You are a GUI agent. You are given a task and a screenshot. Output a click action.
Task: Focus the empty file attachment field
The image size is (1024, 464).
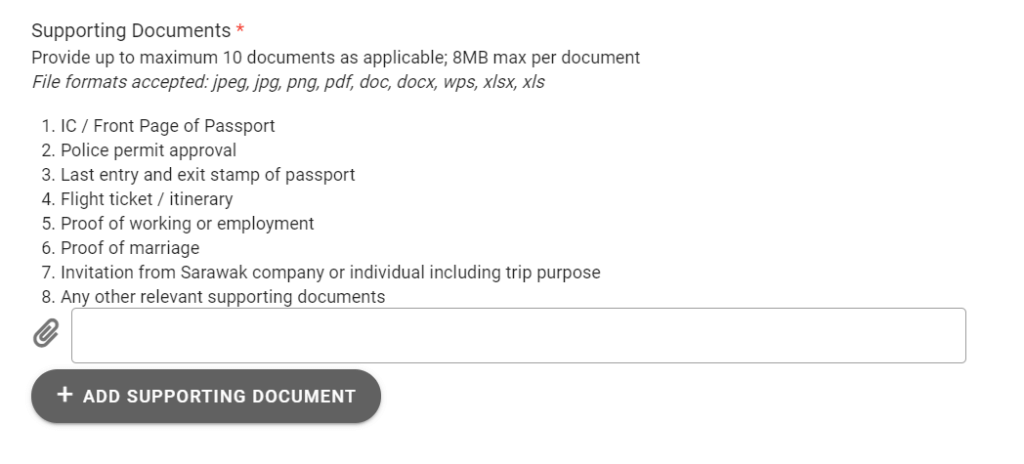tap(519, 335)
